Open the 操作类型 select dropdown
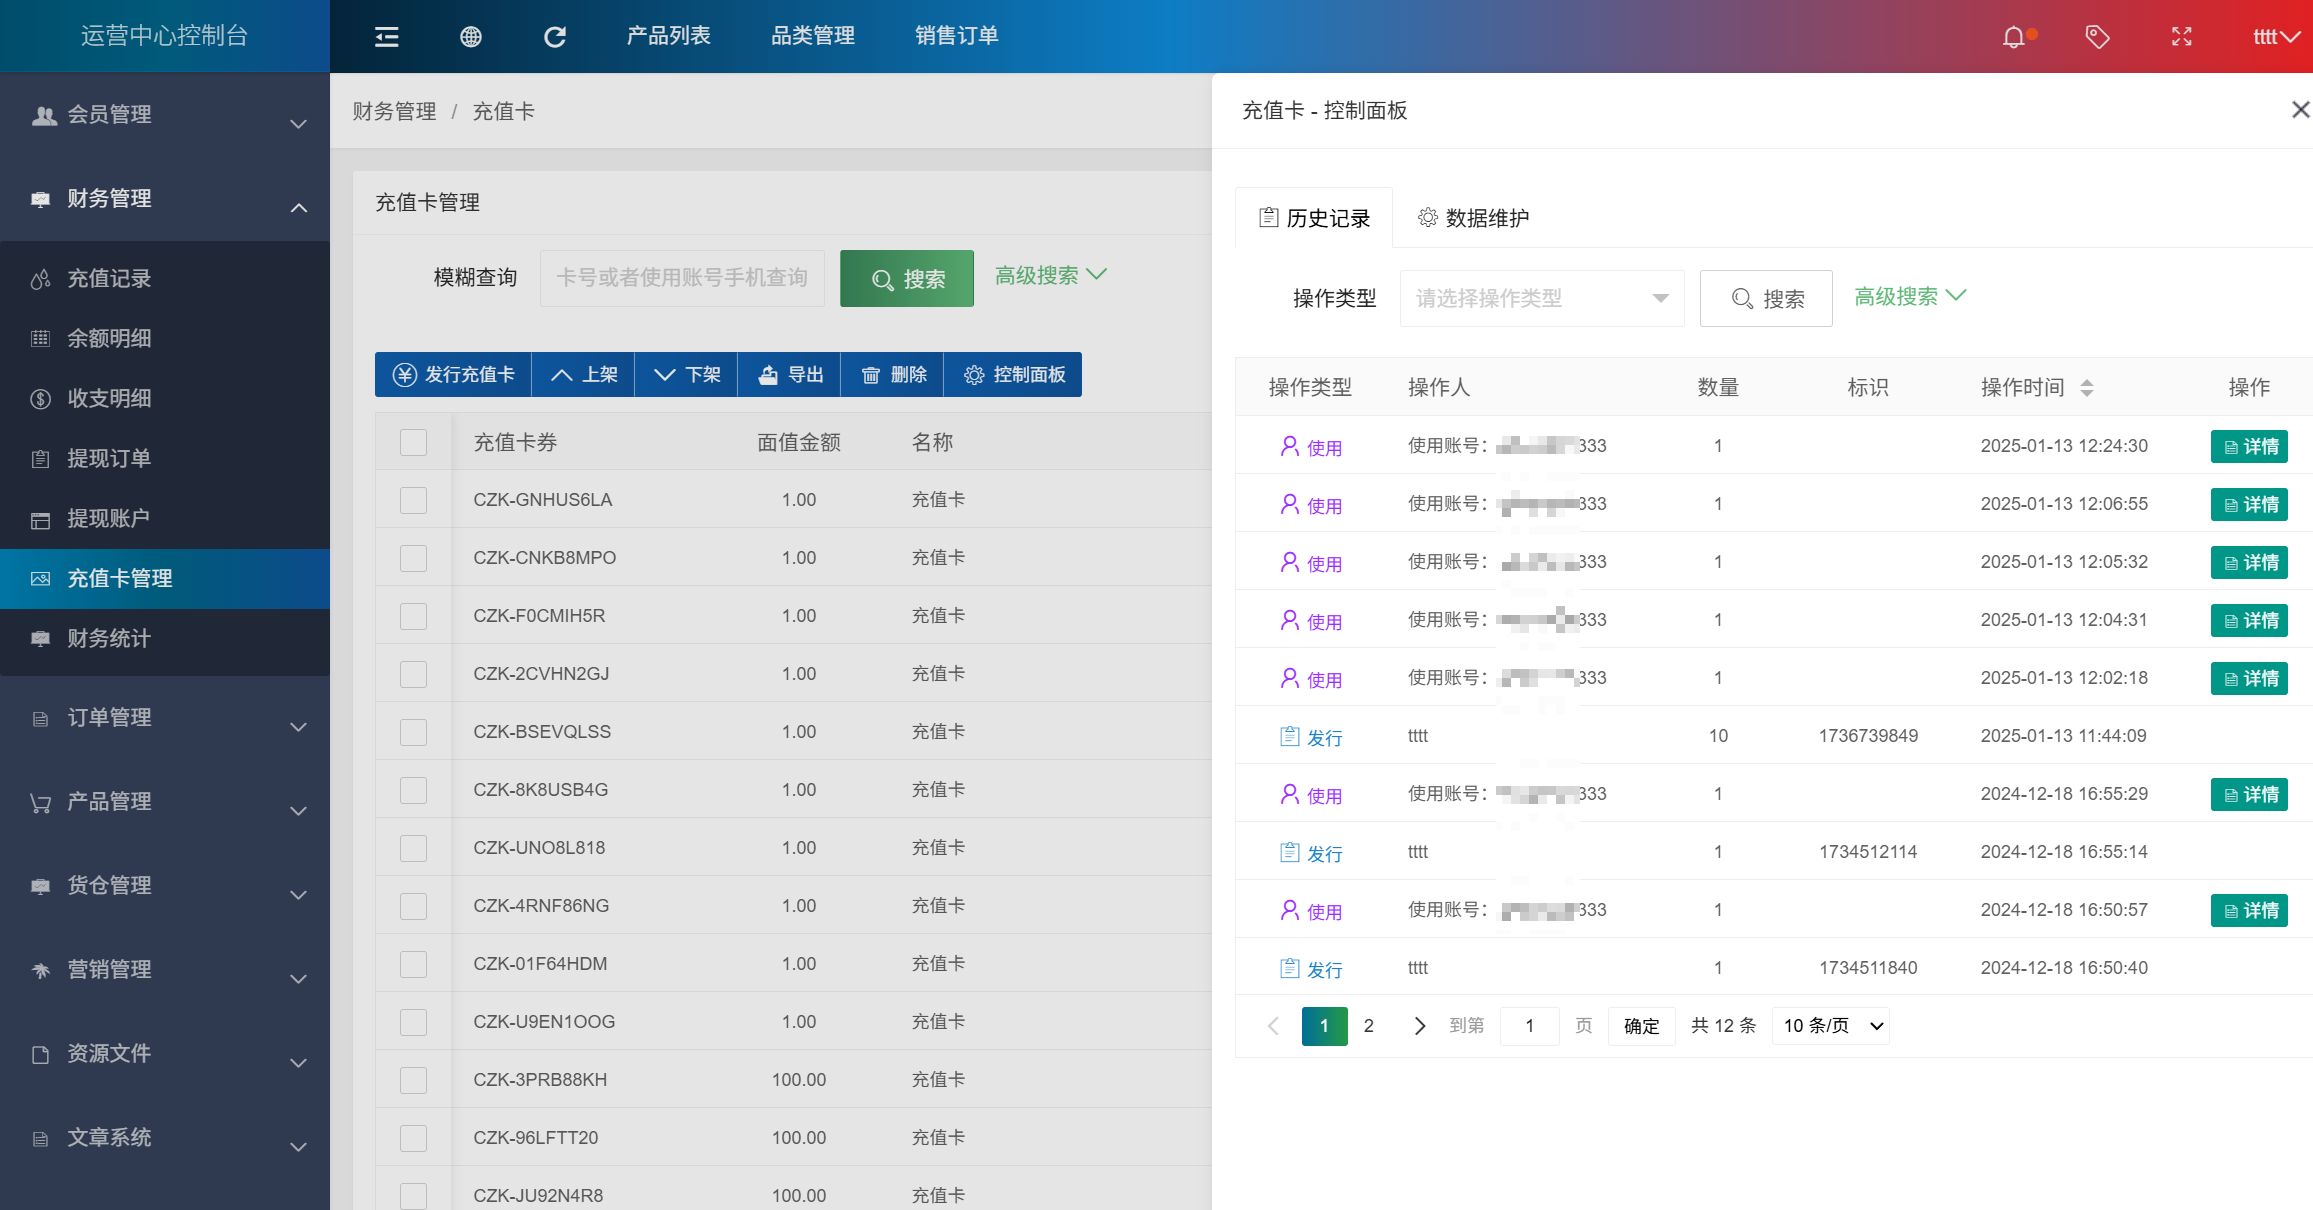2313x1210 pixels. 1542,298
